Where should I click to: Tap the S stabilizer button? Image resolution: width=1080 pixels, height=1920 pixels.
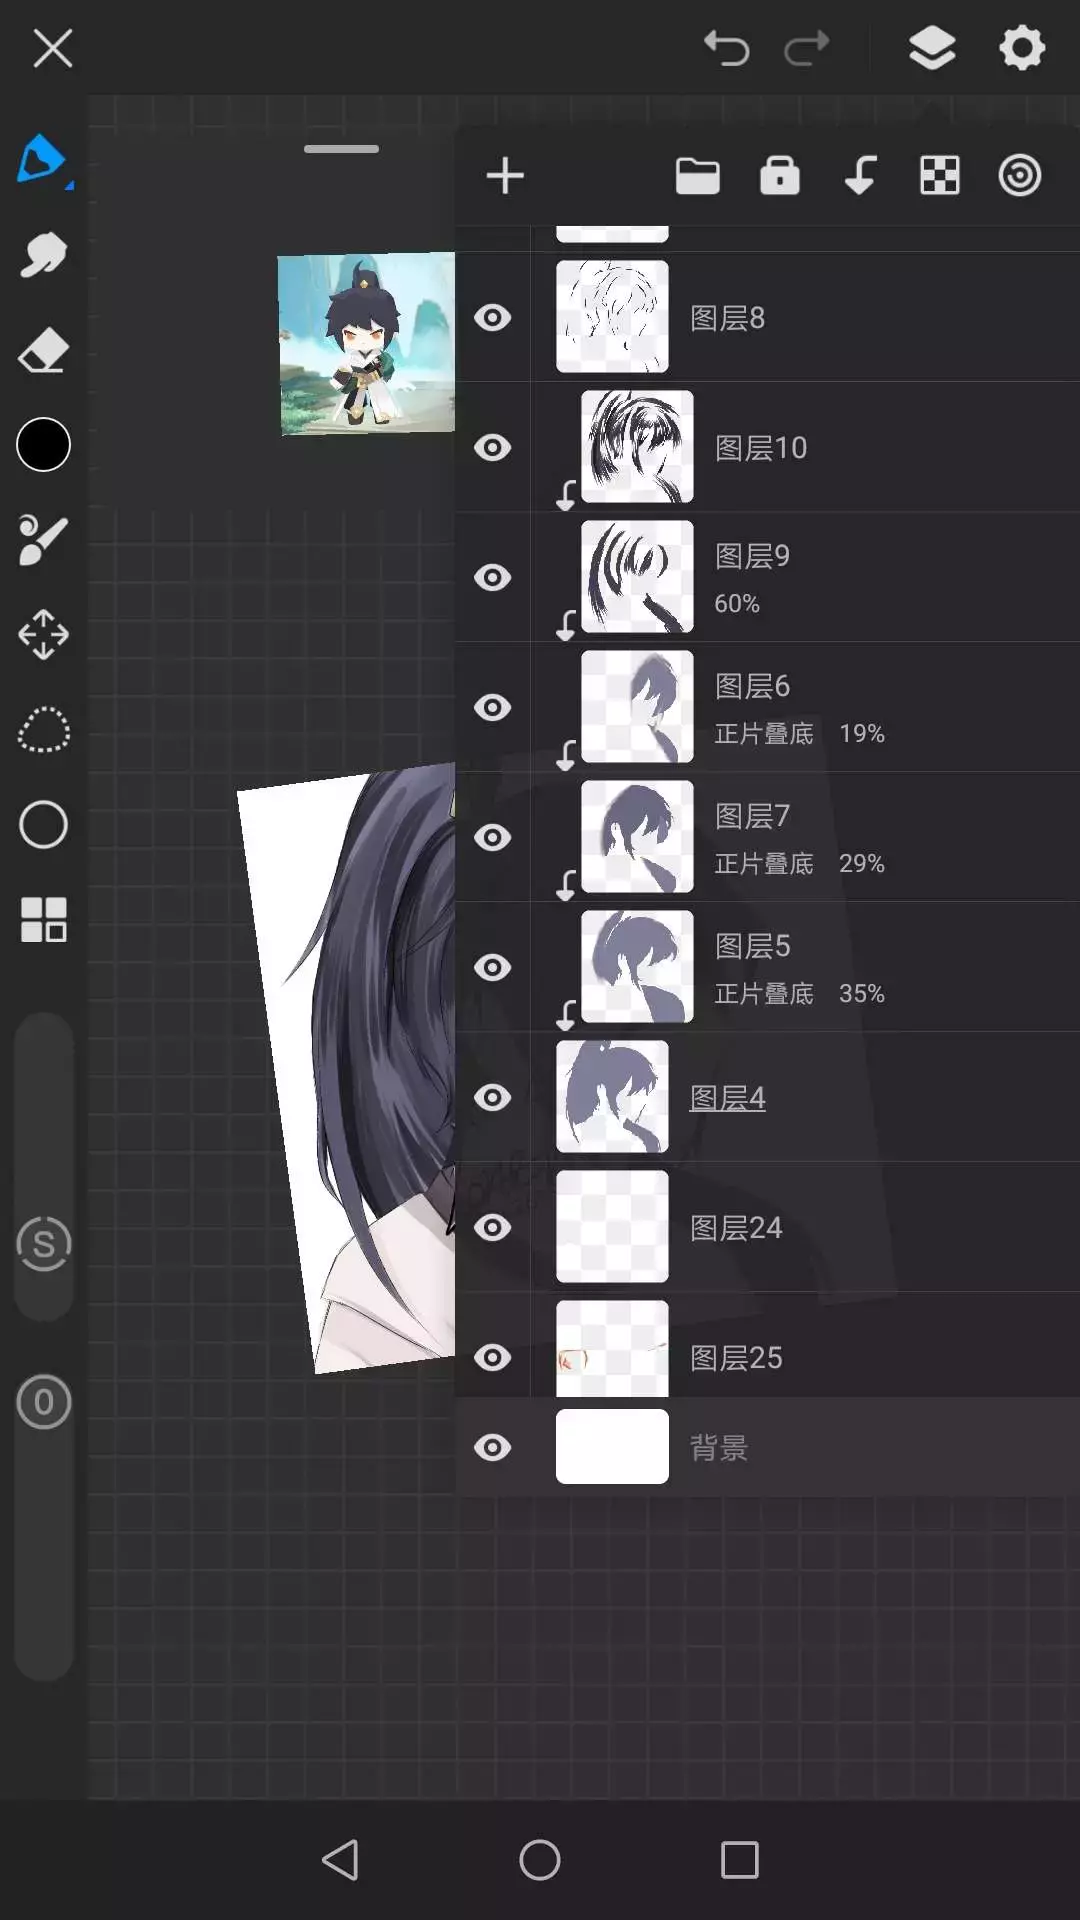[44, 1244]
